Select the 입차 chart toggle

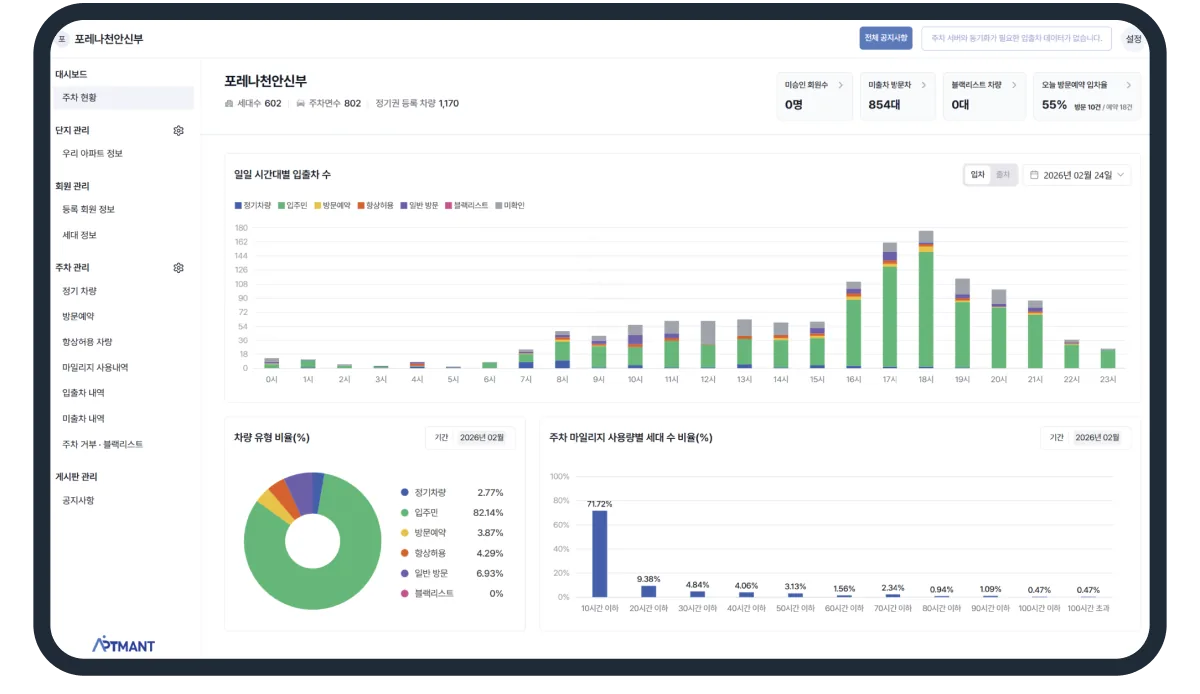tap(978, 175)
